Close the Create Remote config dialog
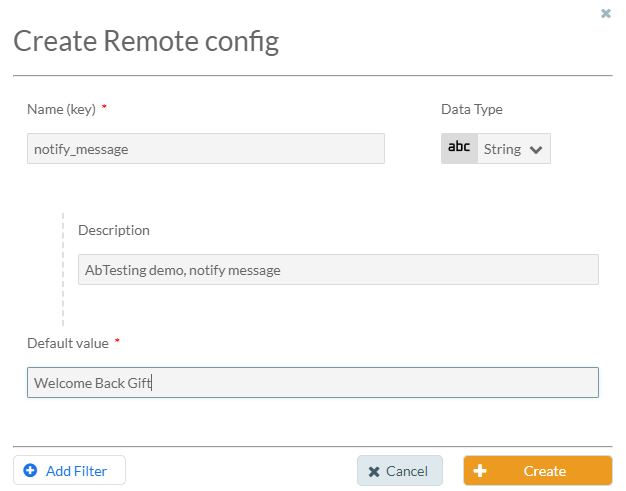 (x=606, y=14)
